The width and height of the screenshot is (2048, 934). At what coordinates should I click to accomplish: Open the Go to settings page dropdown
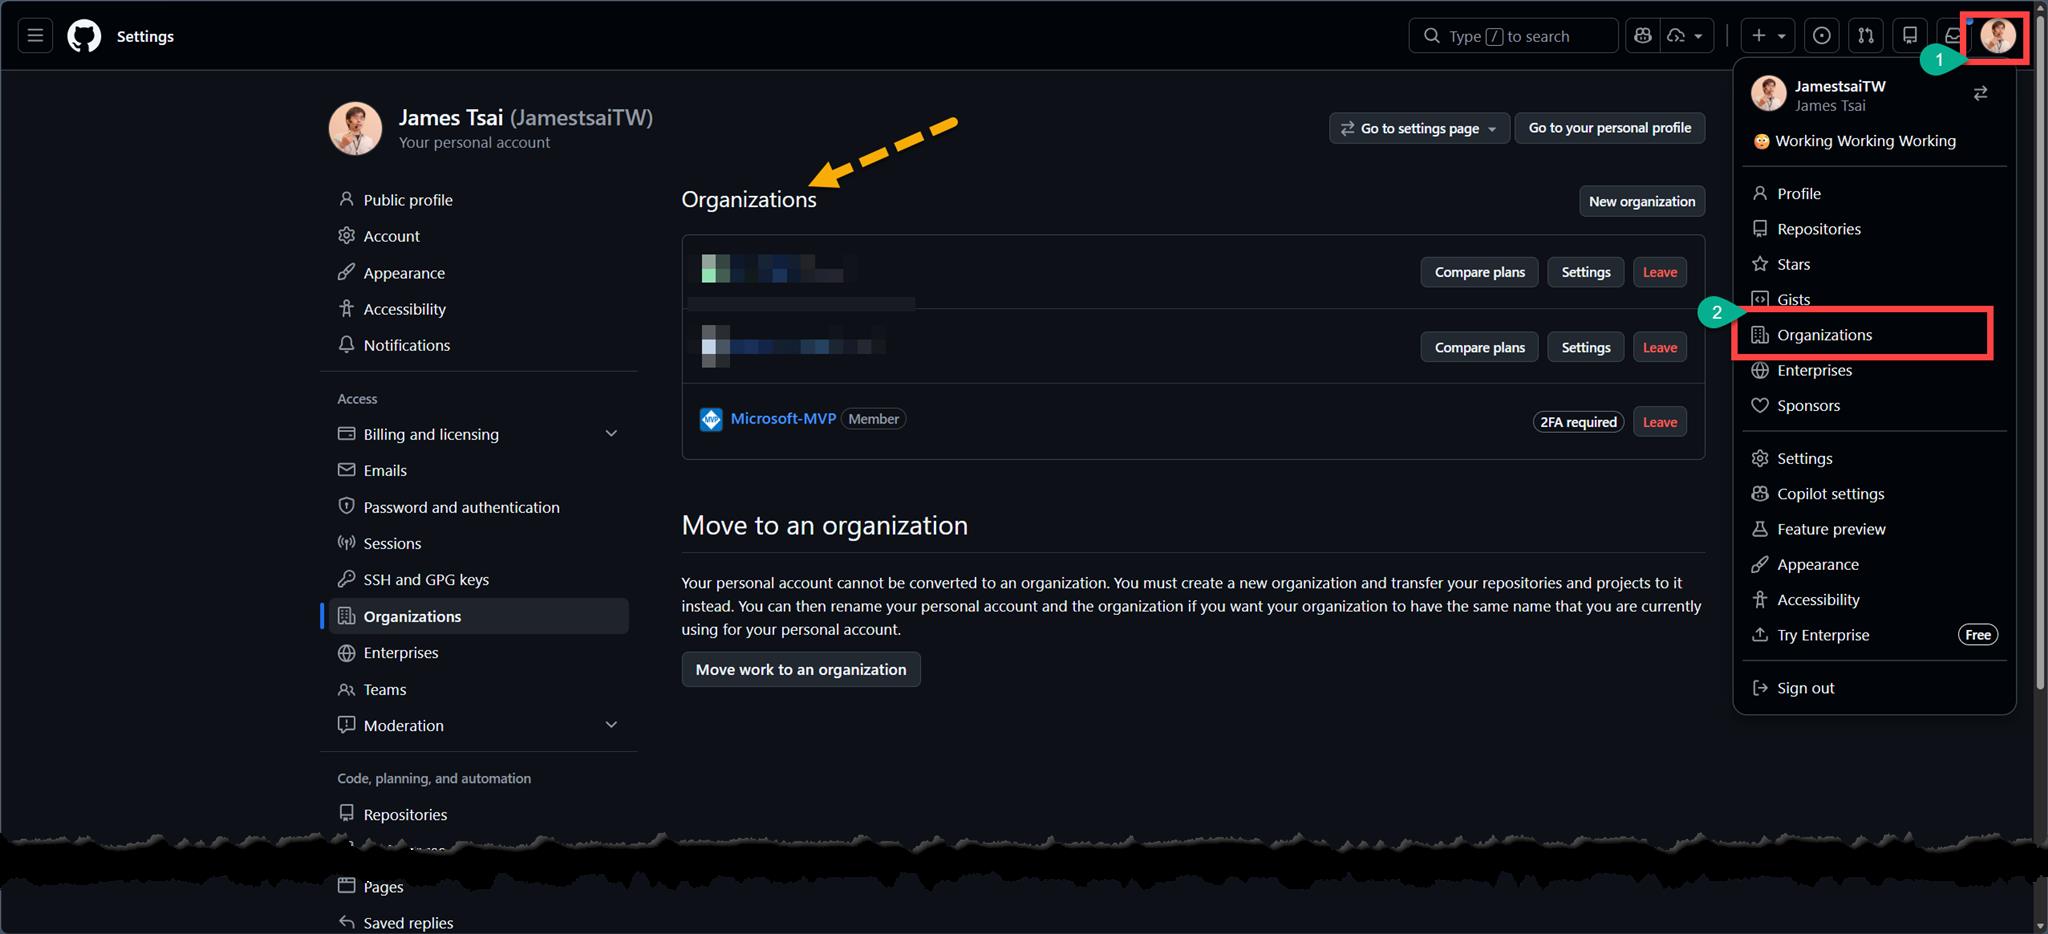coord(1418,128)
